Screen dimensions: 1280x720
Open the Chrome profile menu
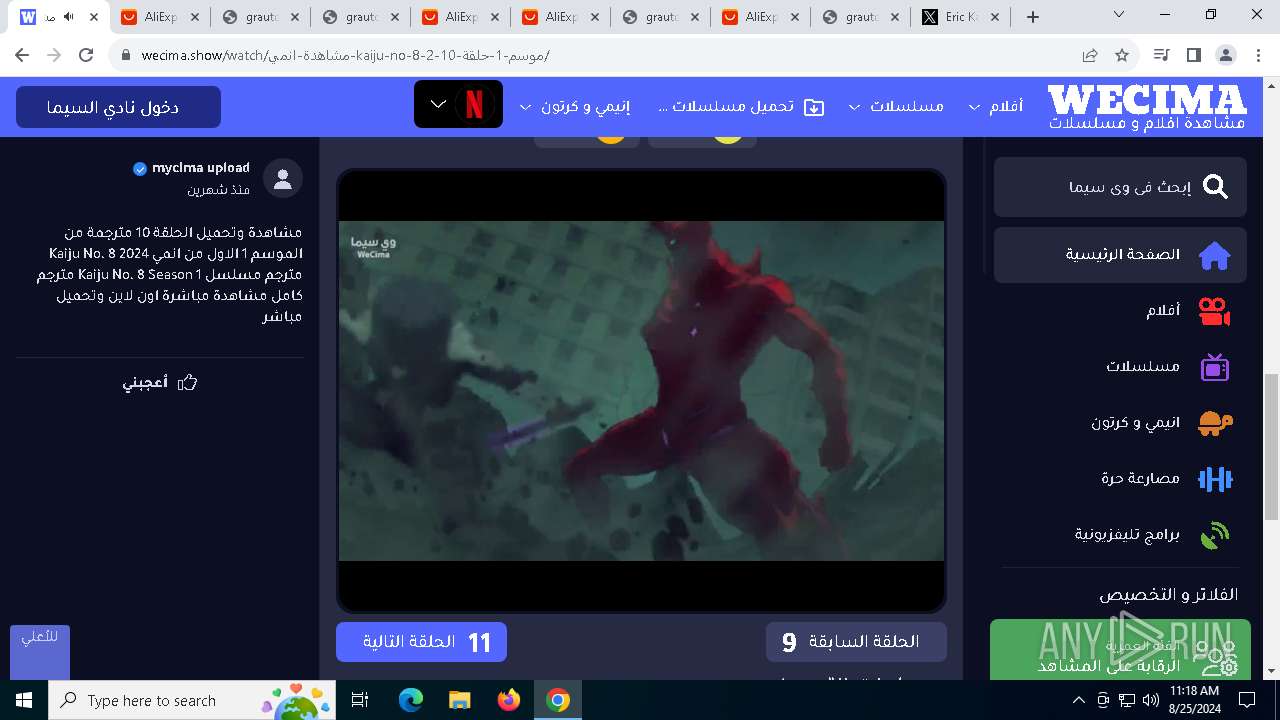point(1225,55)
